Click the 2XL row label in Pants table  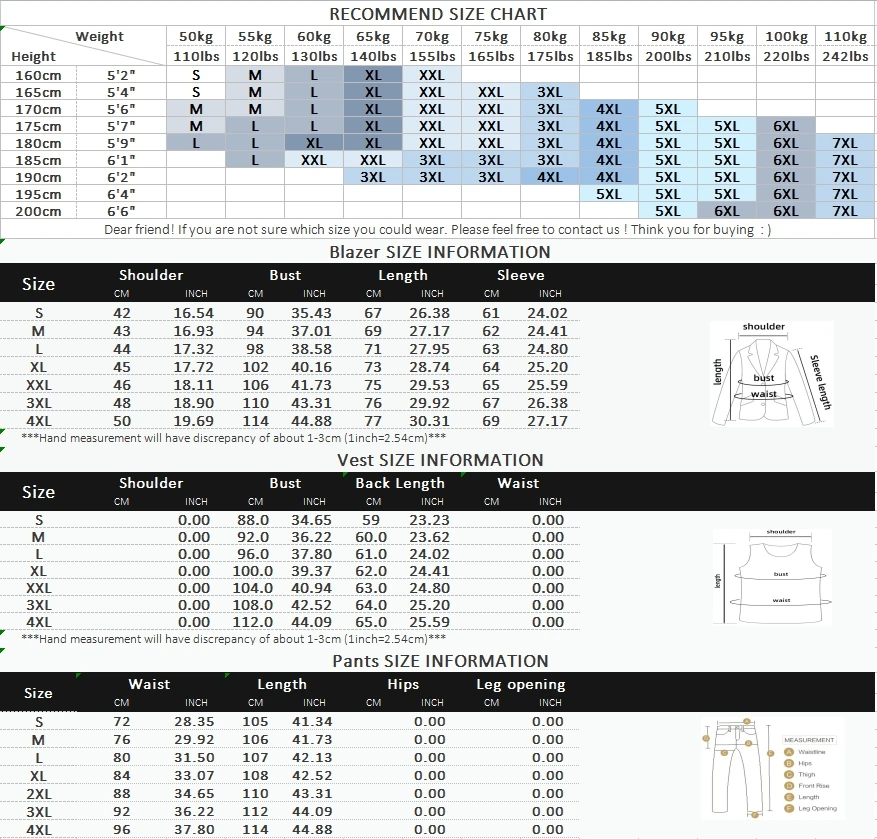[x=39, y=794]
